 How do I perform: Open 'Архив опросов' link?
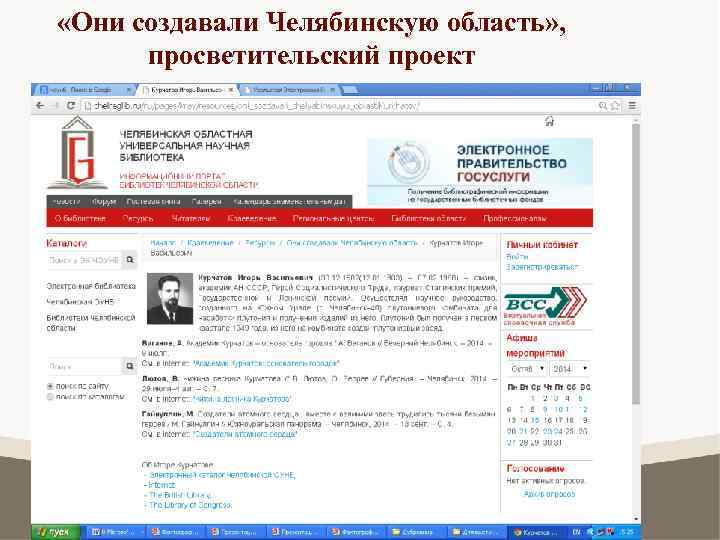tap(549, 494)
